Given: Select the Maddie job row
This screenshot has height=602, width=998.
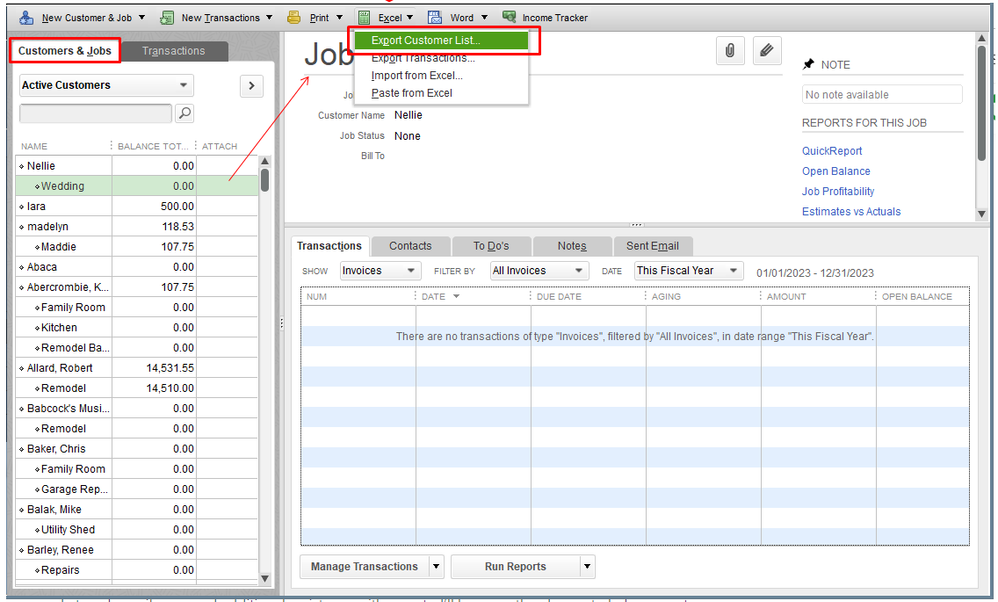Looking at the screenshot, I should (137, 247).
